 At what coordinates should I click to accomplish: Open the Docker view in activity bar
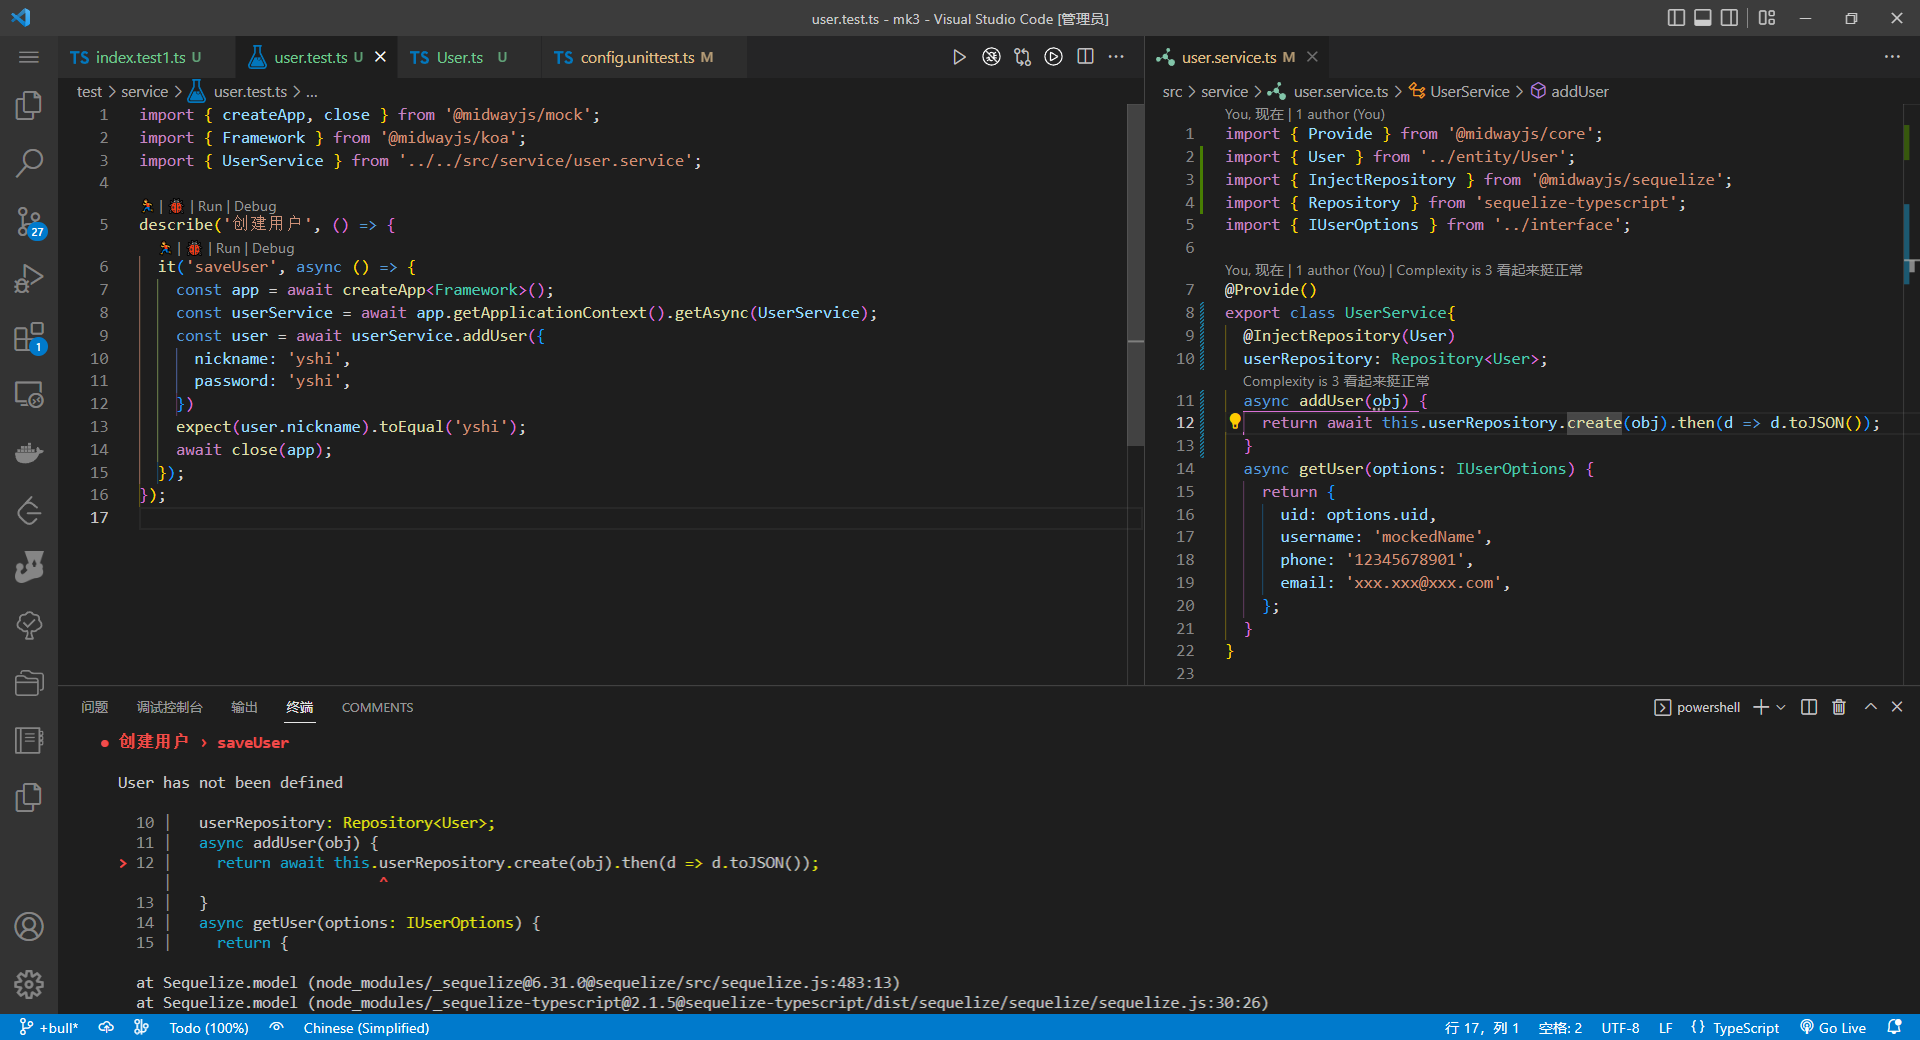coord(29,453)
